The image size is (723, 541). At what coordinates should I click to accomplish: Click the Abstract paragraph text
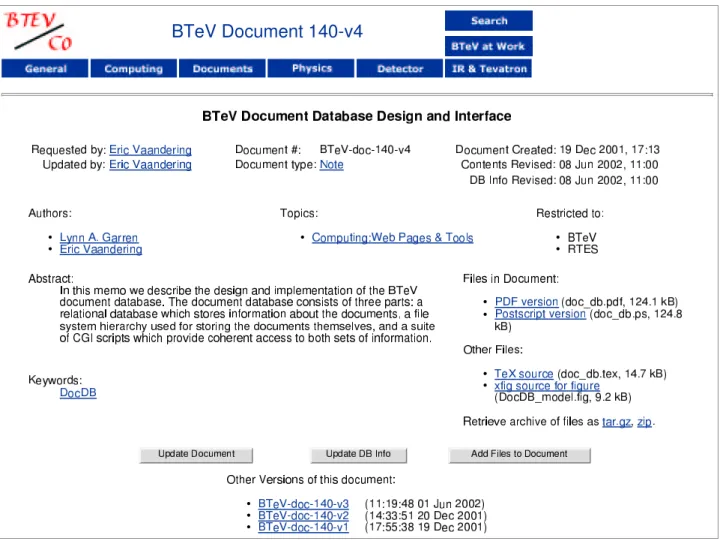(247, 315)
